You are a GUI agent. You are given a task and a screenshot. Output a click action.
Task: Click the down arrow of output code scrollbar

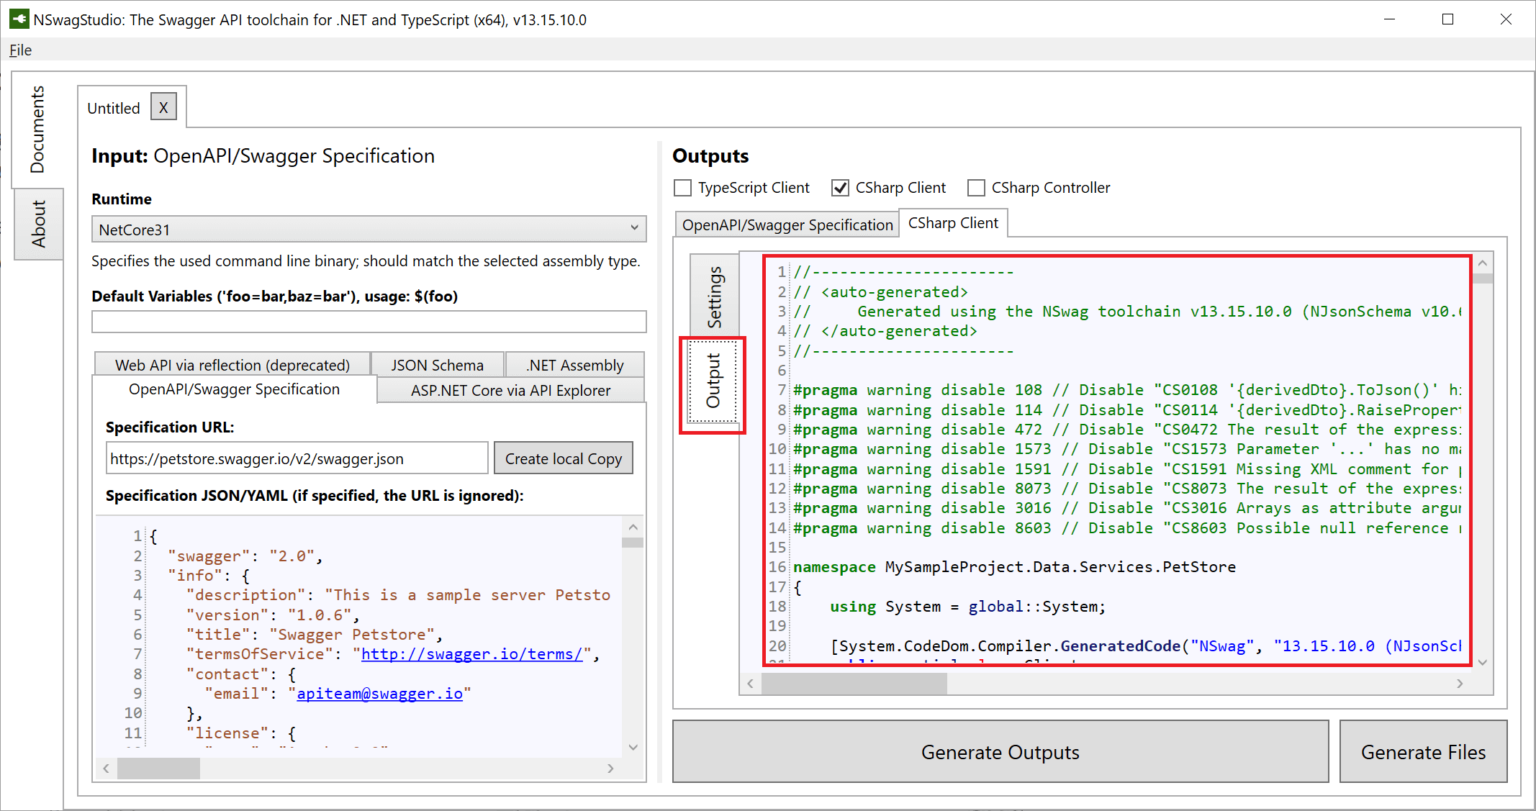1482,661
